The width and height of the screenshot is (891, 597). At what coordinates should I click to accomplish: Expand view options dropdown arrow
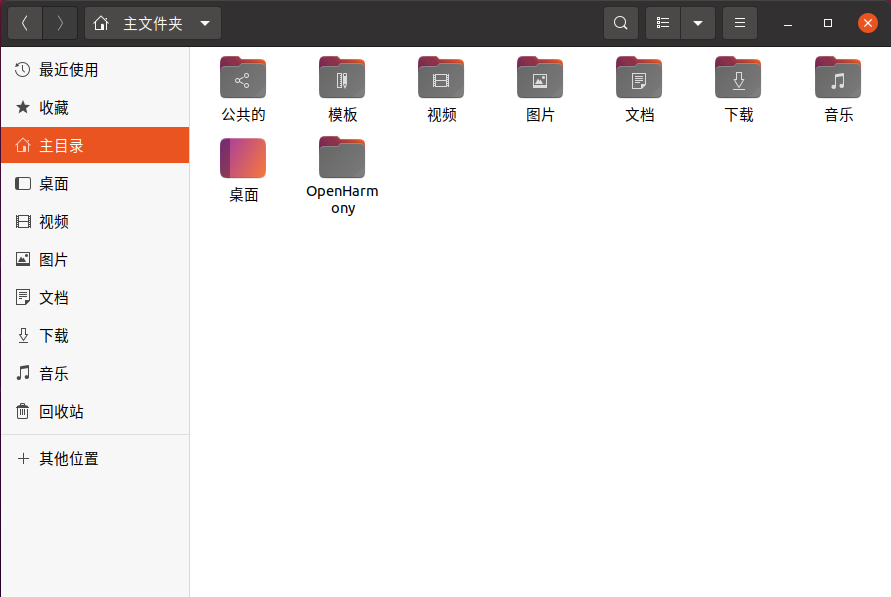698,23
